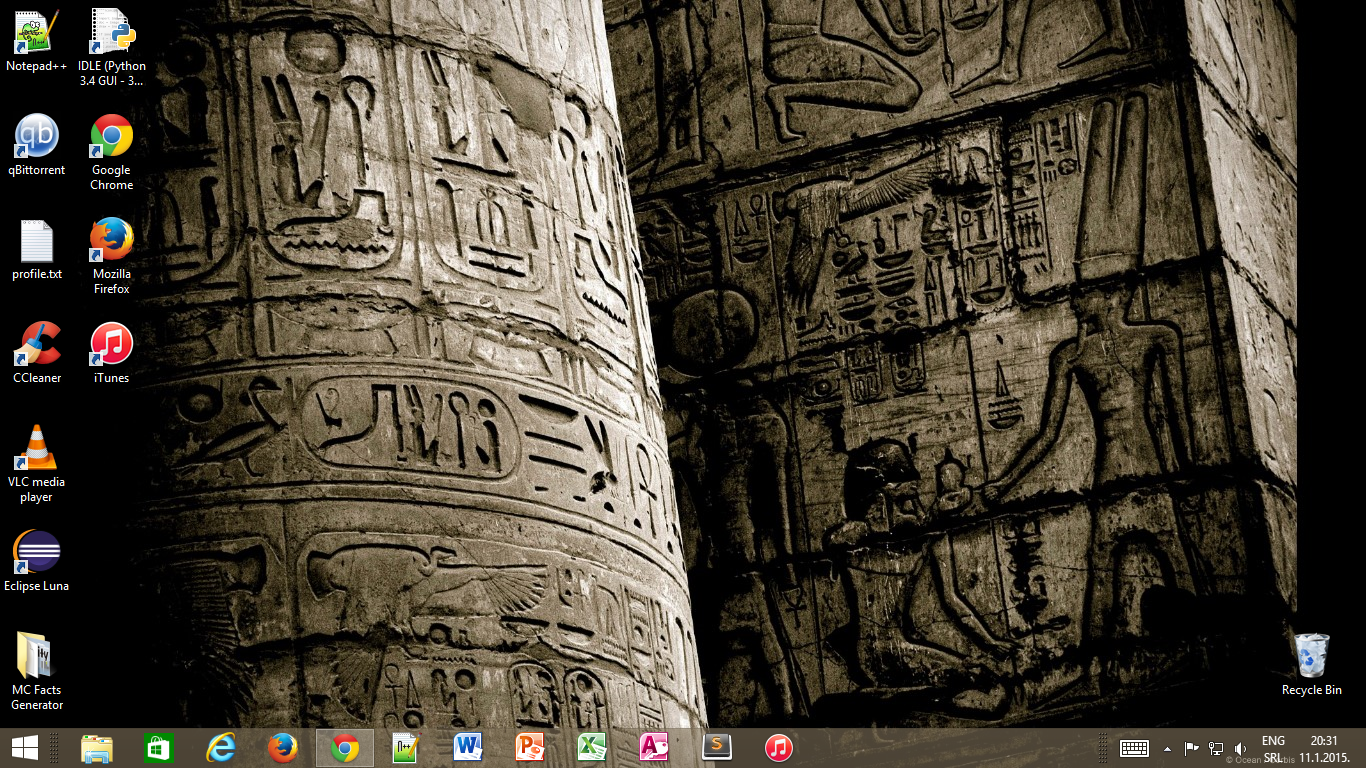The image size is (1366, 768).
Task: Open Notepad++ from the taskbar
Action: [405, 748]
